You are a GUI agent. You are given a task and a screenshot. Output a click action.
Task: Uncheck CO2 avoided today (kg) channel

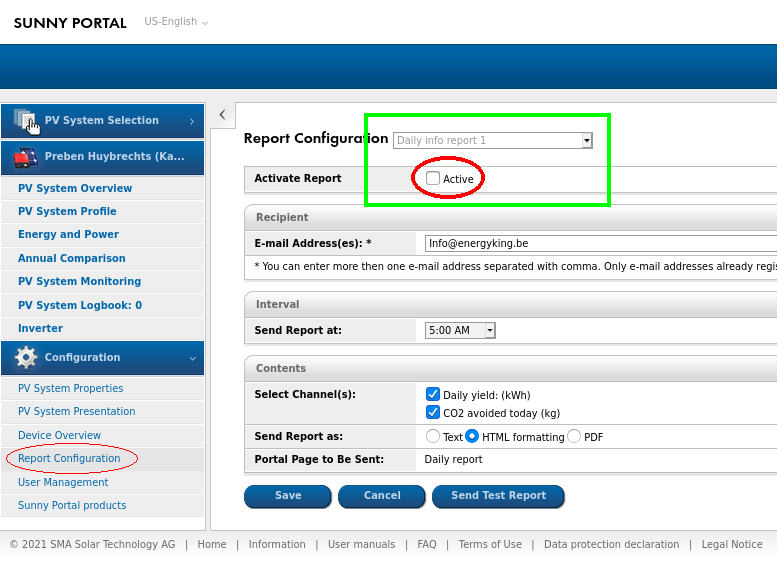coord(433,412)
